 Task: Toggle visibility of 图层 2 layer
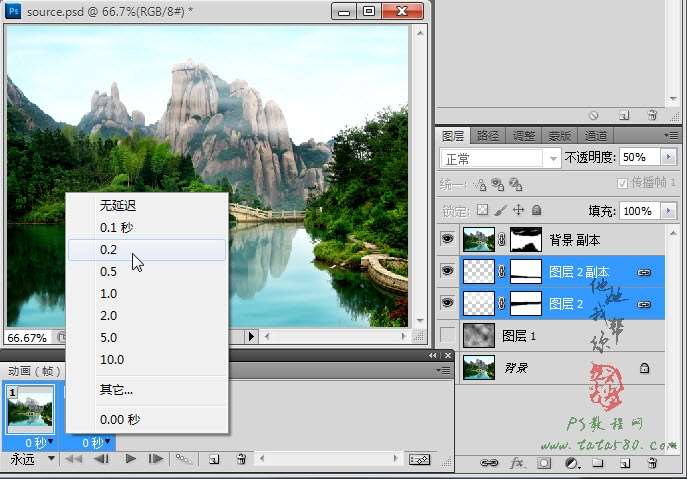pyautogui.click(x=446, y=303)
